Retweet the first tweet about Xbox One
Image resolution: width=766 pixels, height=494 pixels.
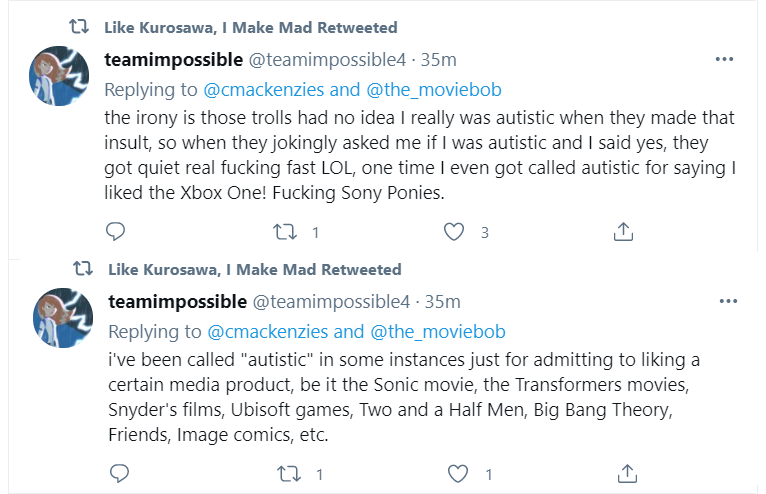click(x=285, y=231)
